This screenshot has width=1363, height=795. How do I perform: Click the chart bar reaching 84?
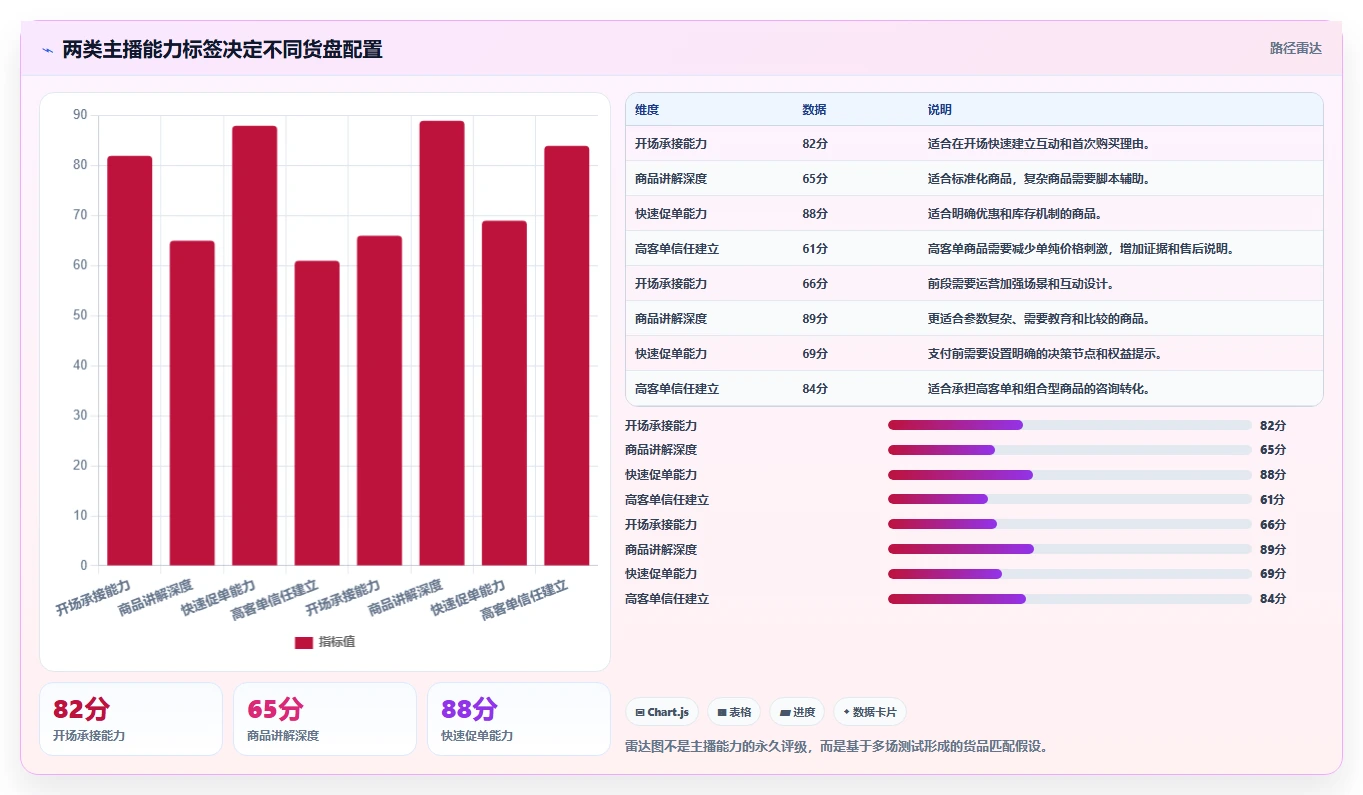(567, 355)
